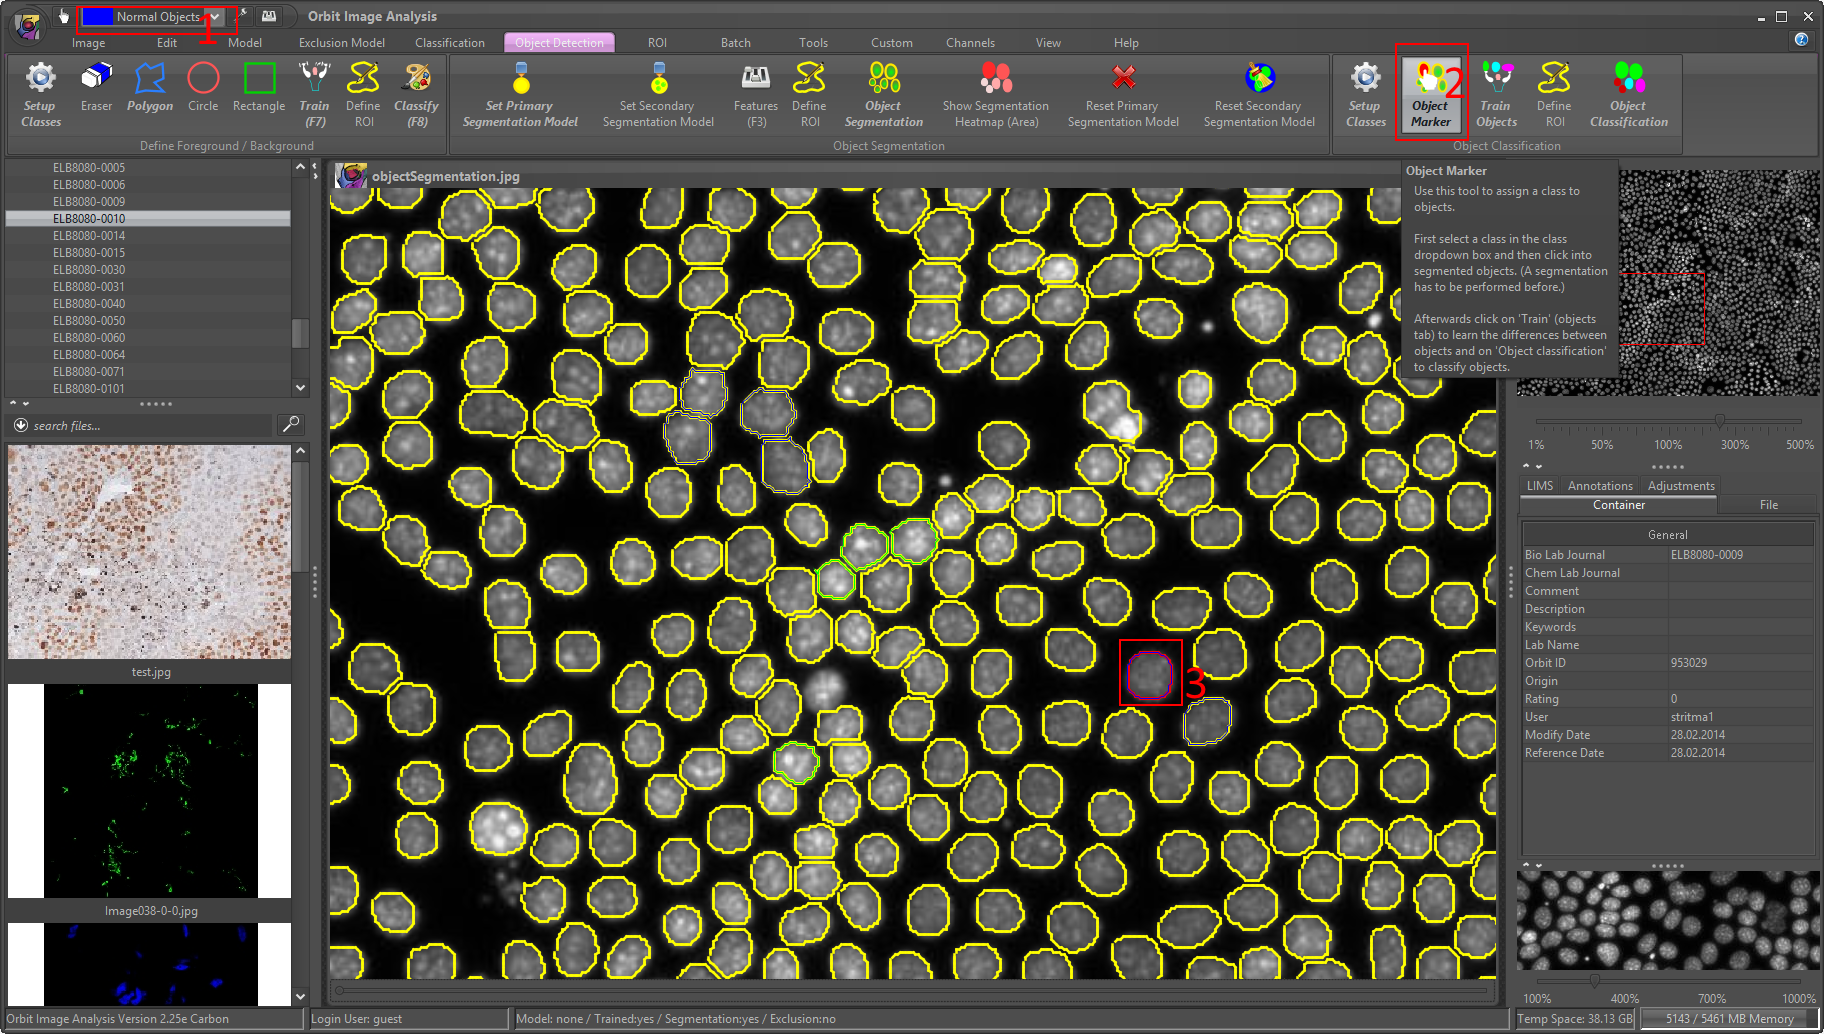Image resolution: width=1824 pixels, height=1034 pixels.
Task: Open the Tools ribbon tab
Action: (813, 43)
